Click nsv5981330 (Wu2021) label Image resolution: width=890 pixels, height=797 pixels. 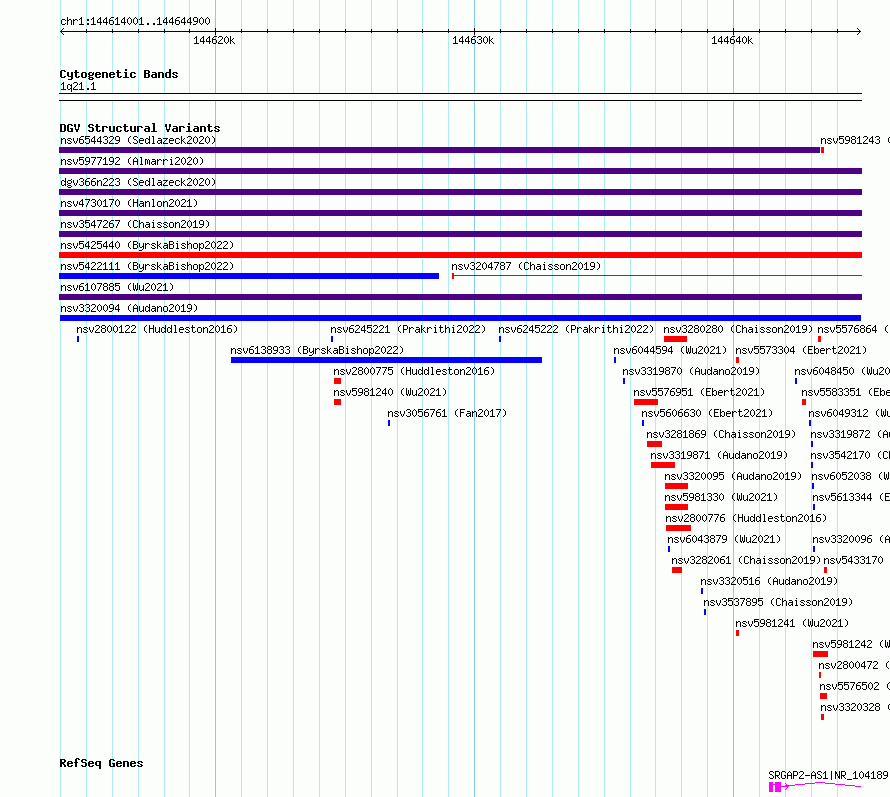721,497
